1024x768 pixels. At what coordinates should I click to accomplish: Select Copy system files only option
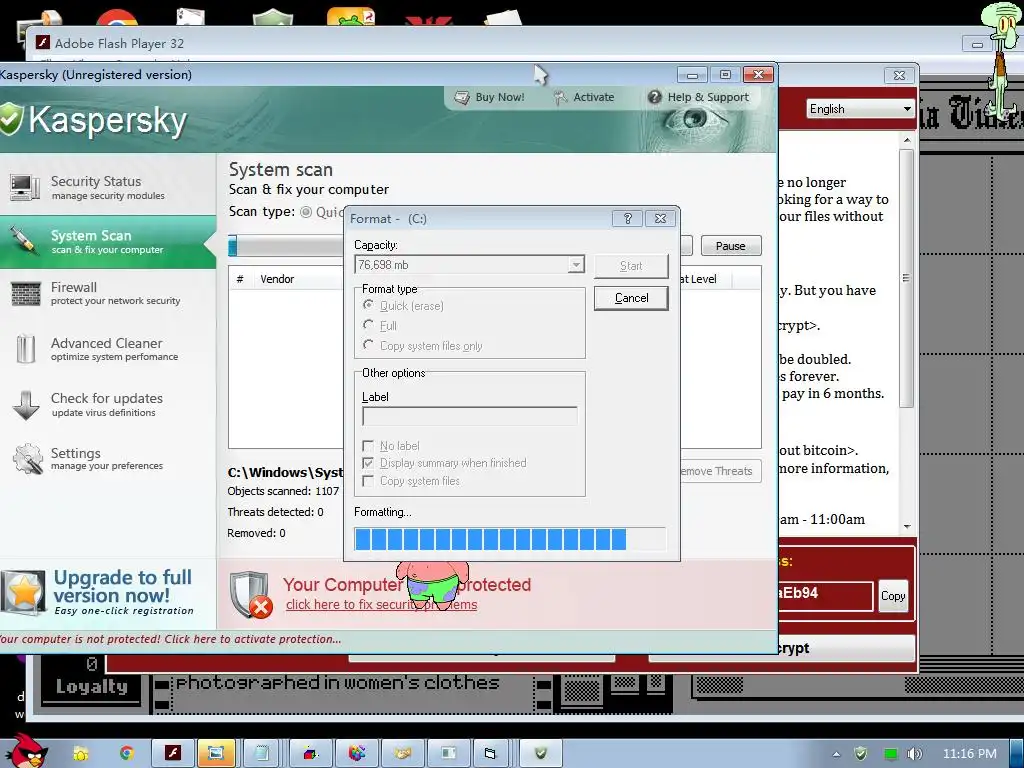(368, 344)
